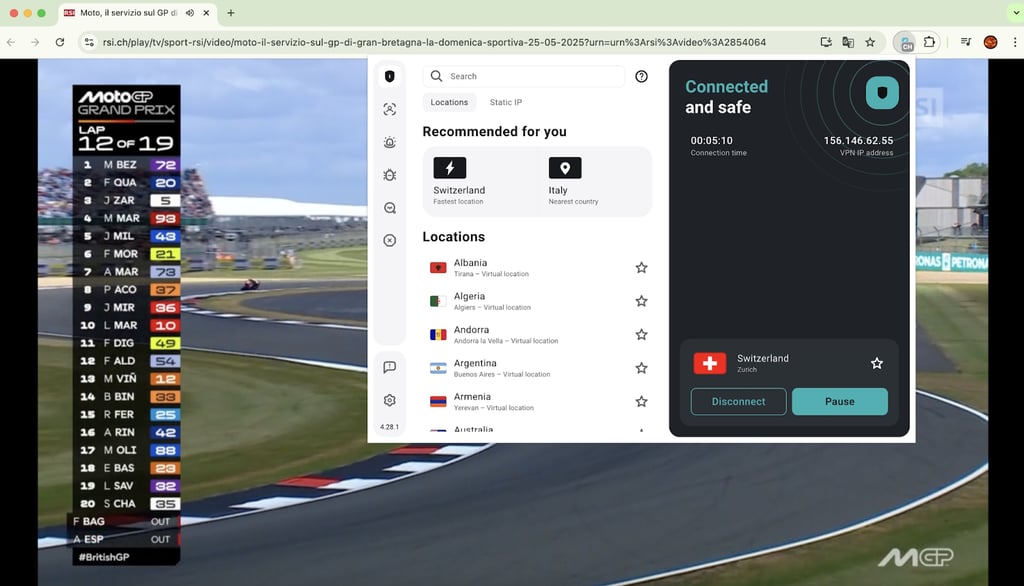Select Andorra la Vella location row

[x=537, y=334]
